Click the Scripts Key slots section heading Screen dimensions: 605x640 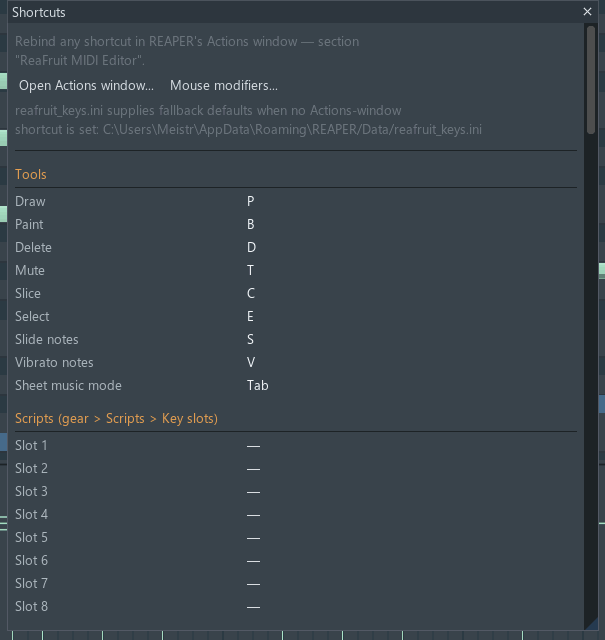[x=116, y=419]
